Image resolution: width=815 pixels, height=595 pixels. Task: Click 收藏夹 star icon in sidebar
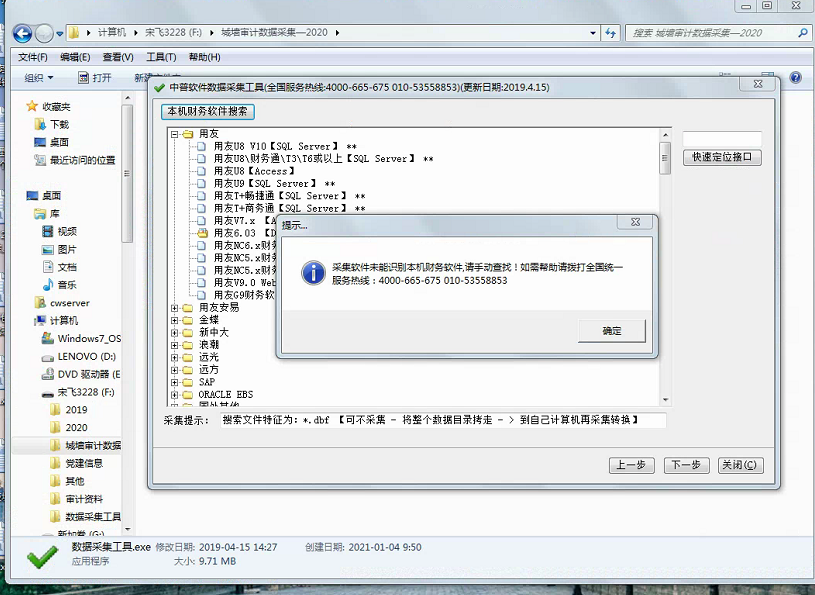[x=32, y=106]
